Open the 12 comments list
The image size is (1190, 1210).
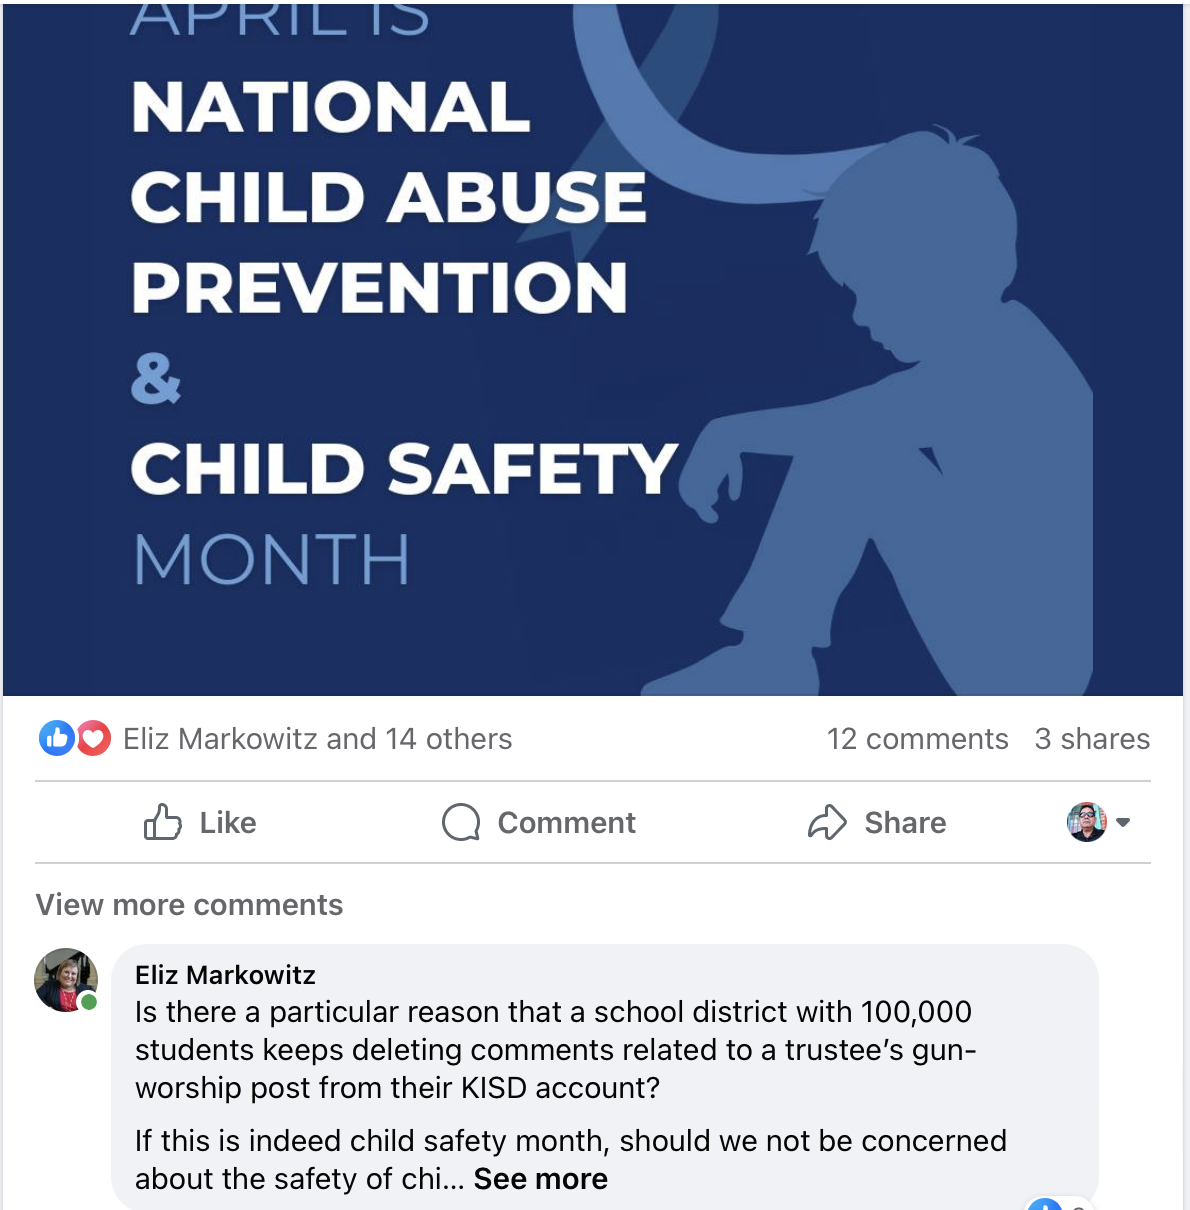coord(917,739)
